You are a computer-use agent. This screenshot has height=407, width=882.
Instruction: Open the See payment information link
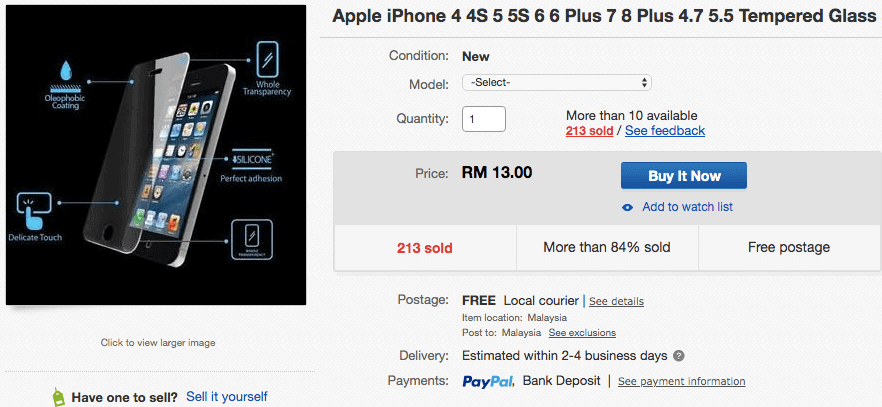681,381
